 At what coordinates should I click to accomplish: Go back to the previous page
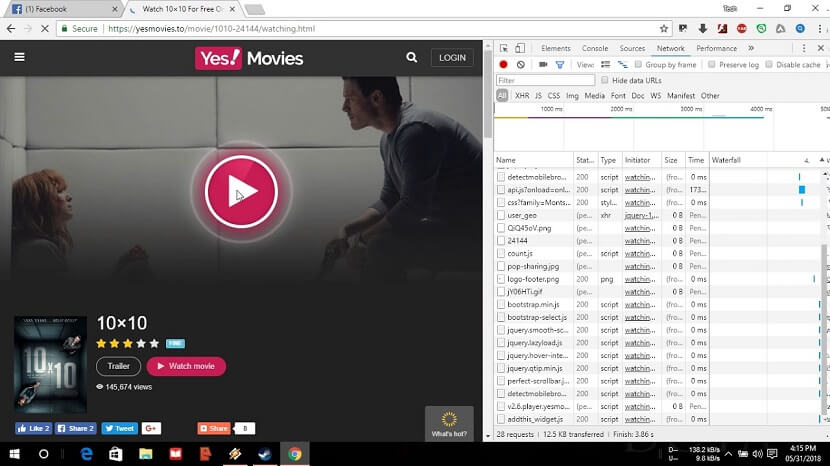pos(11,29)
